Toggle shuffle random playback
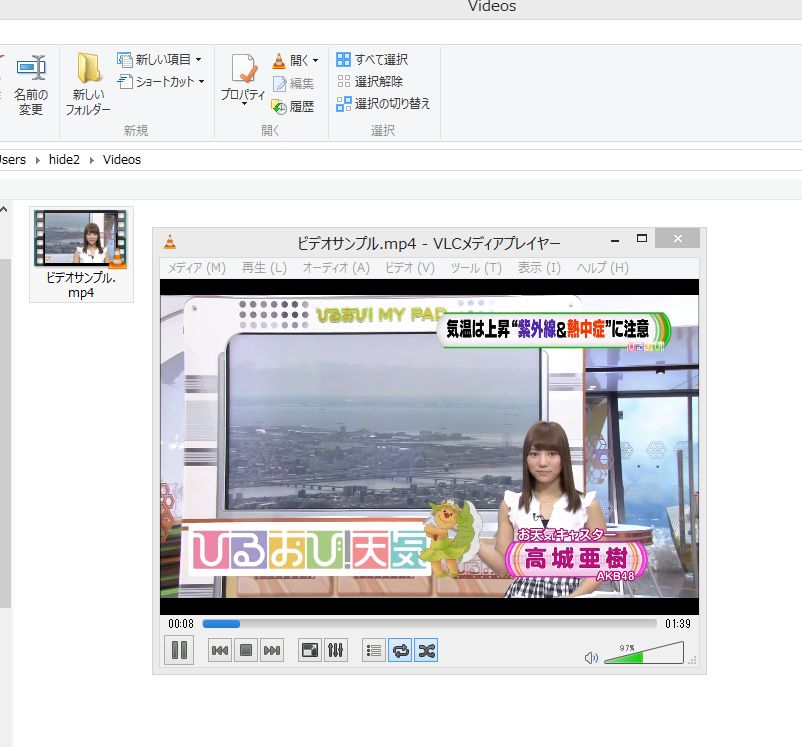This screenshot has width=802, height=747. [426, 651]
